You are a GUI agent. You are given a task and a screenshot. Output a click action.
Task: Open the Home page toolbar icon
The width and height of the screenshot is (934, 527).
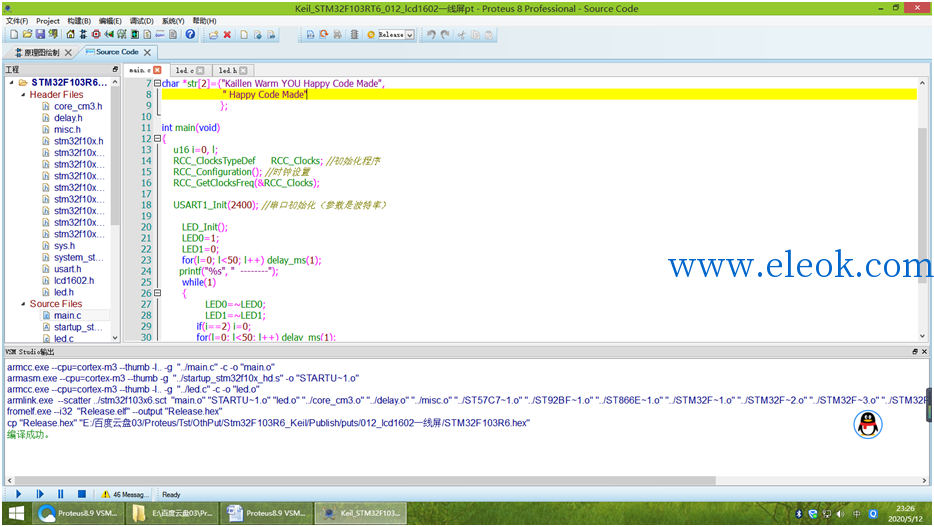click(x=70, y=35)
